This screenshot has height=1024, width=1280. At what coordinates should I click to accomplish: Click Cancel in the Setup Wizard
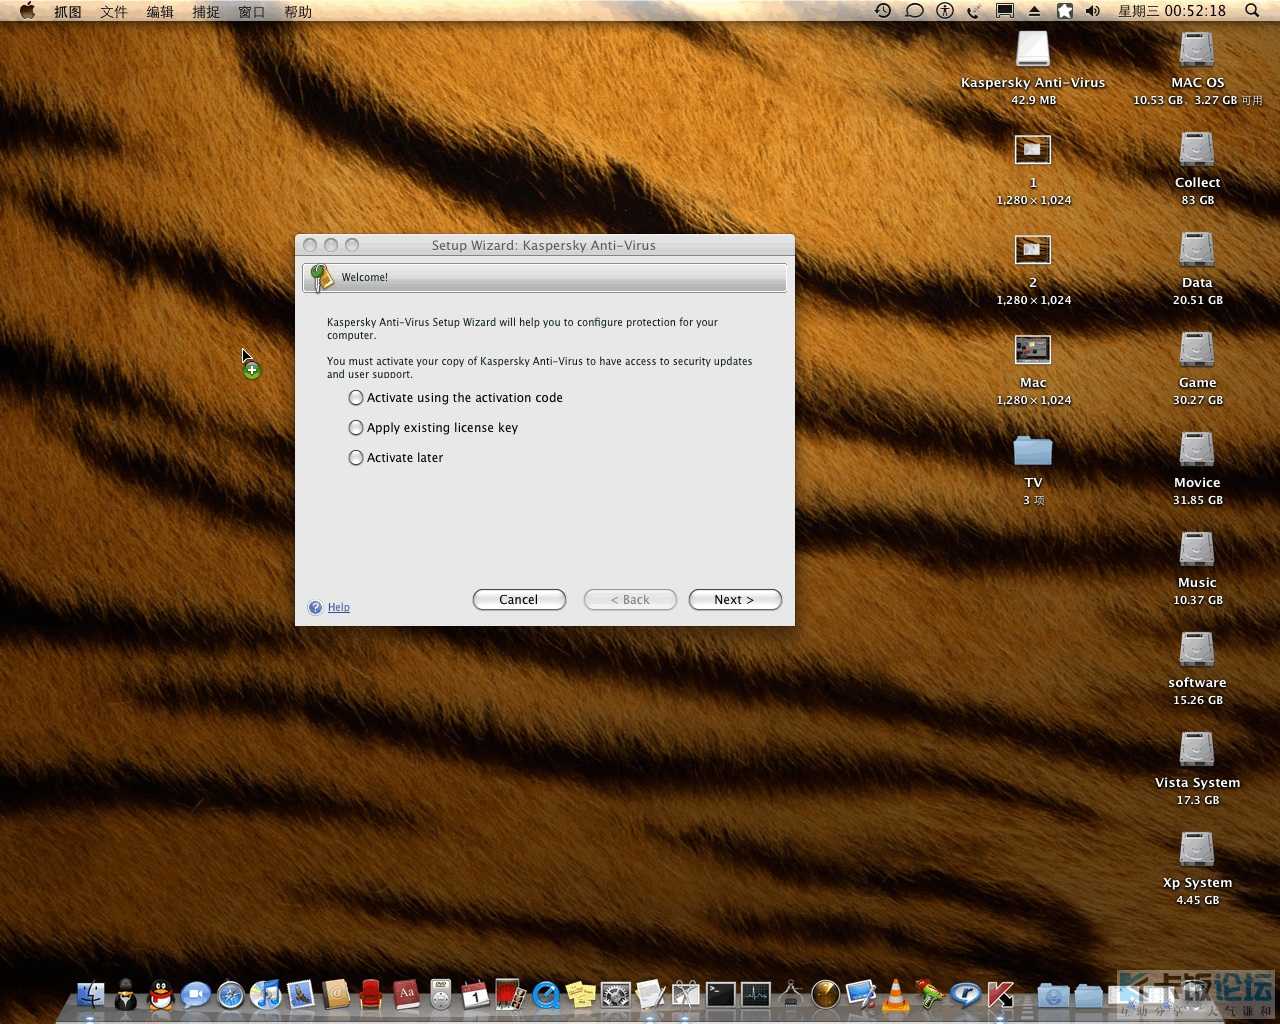click(519, 600)
